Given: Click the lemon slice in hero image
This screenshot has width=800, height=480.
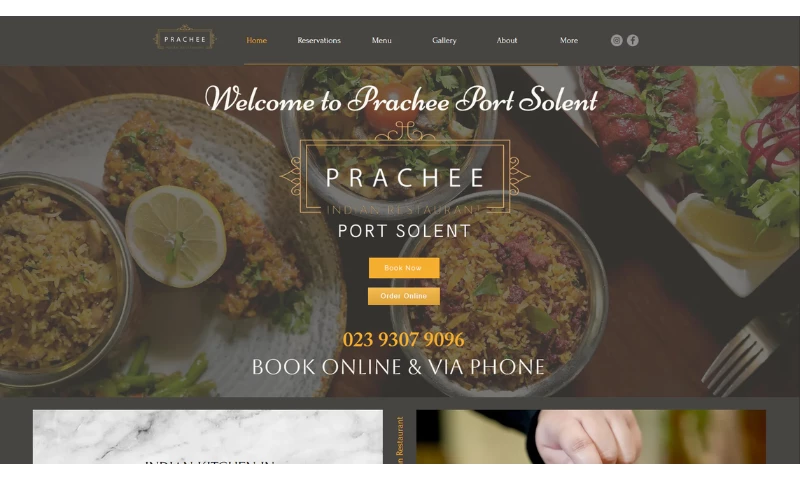Looking at the screenshot, I should click(176, 236).
